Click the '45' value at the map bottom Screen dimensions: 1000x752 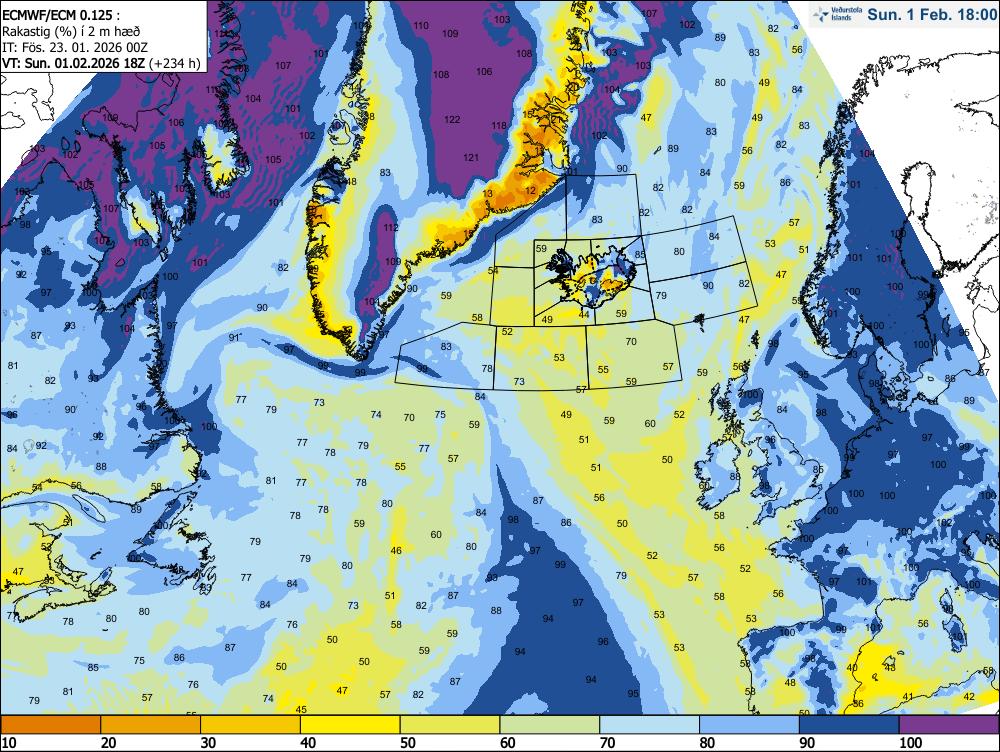coord(302,709)
